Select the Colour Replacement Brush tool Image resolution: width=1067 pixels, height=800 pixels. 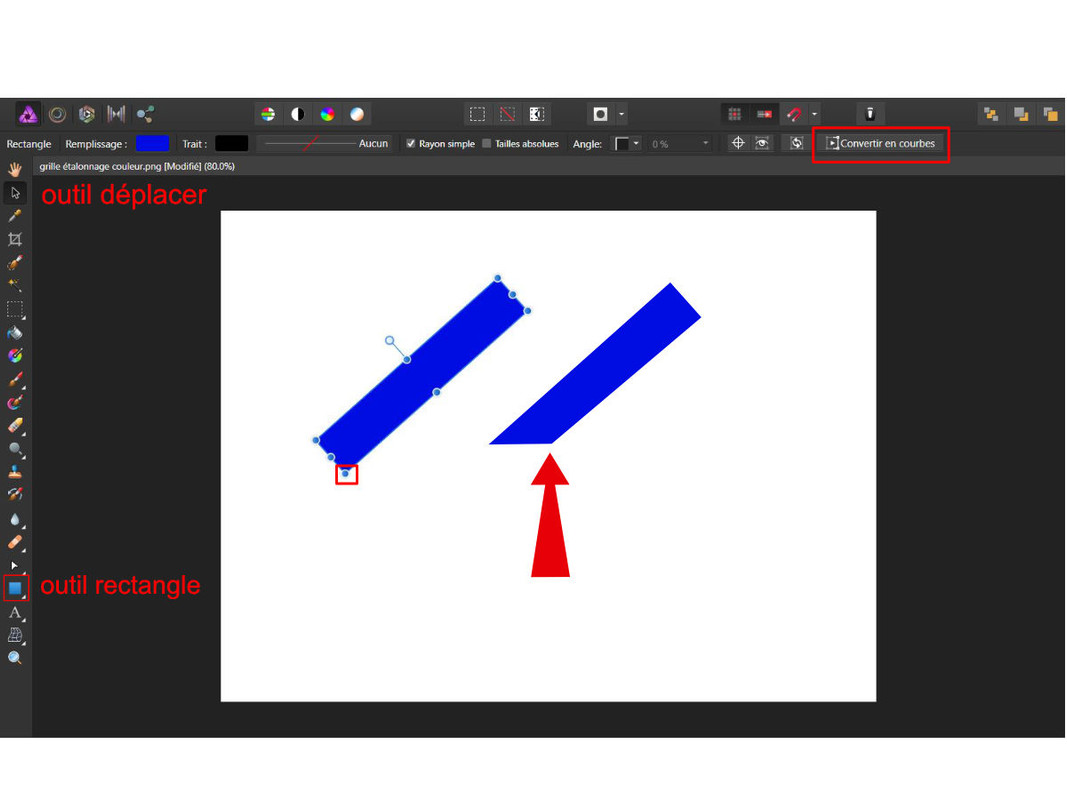[x=15, y=403]
